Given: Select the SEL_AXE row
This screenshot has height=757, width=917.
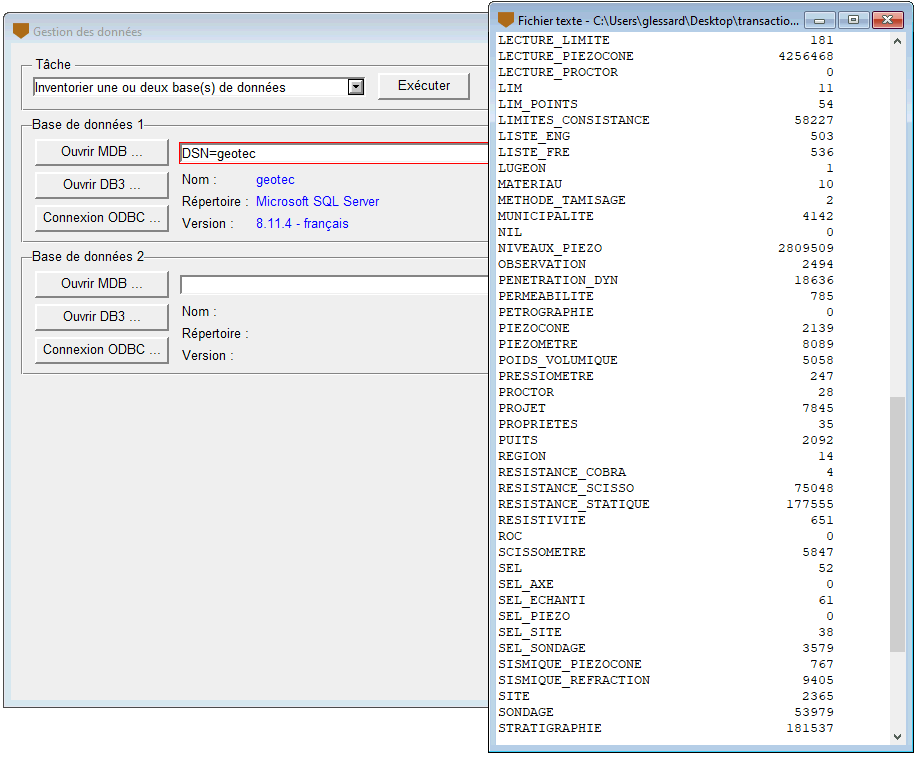Looking at the screenshot, I should (x=666, y=584).
